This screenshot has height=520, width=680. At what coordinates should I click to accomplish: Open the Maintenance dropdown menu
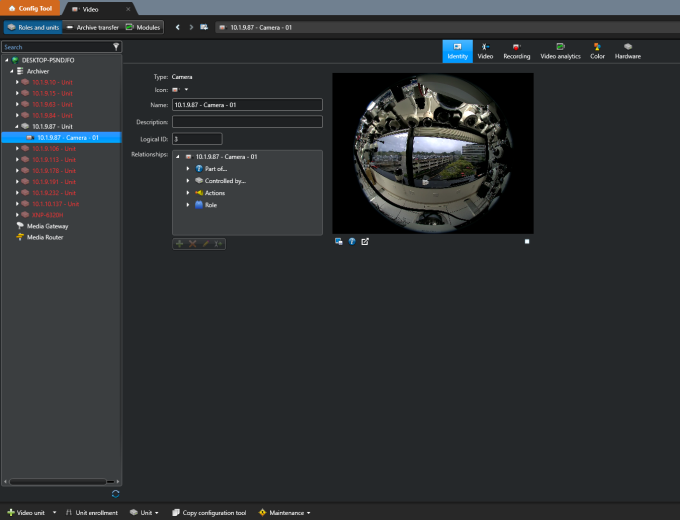(x=285, y=512)
